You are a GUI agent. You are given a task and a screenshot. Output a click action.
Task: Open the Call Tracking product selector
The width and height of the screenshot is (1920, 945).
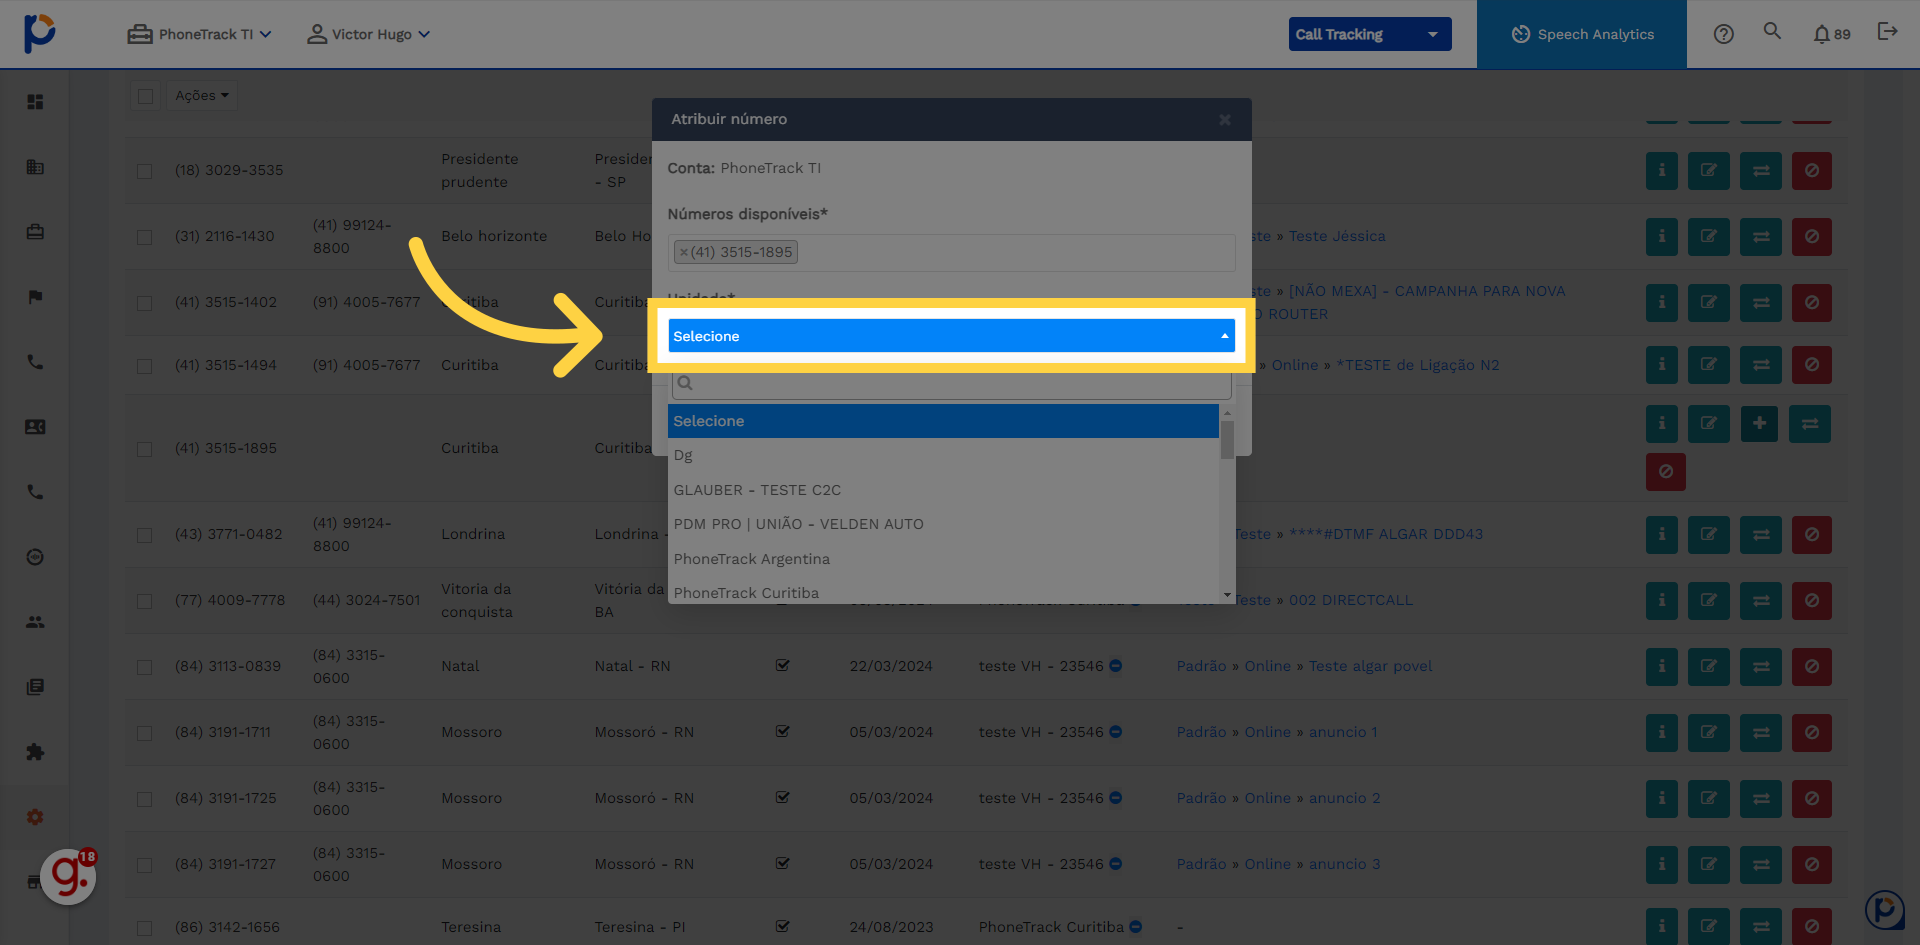1369,34
